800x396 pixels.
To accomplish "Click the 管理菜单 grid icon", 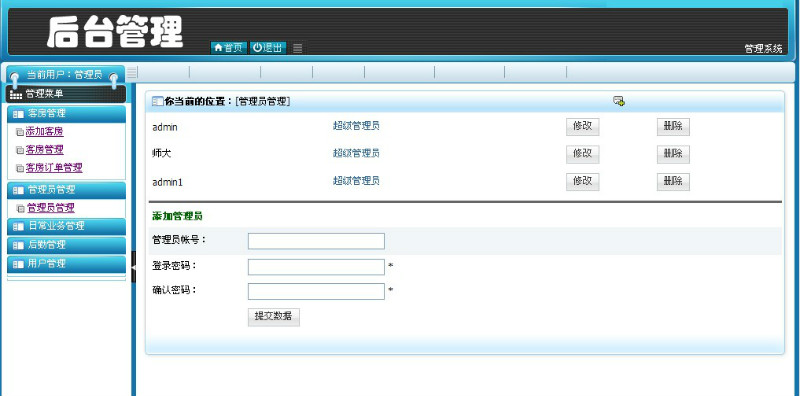I will (x=16, y=94).
